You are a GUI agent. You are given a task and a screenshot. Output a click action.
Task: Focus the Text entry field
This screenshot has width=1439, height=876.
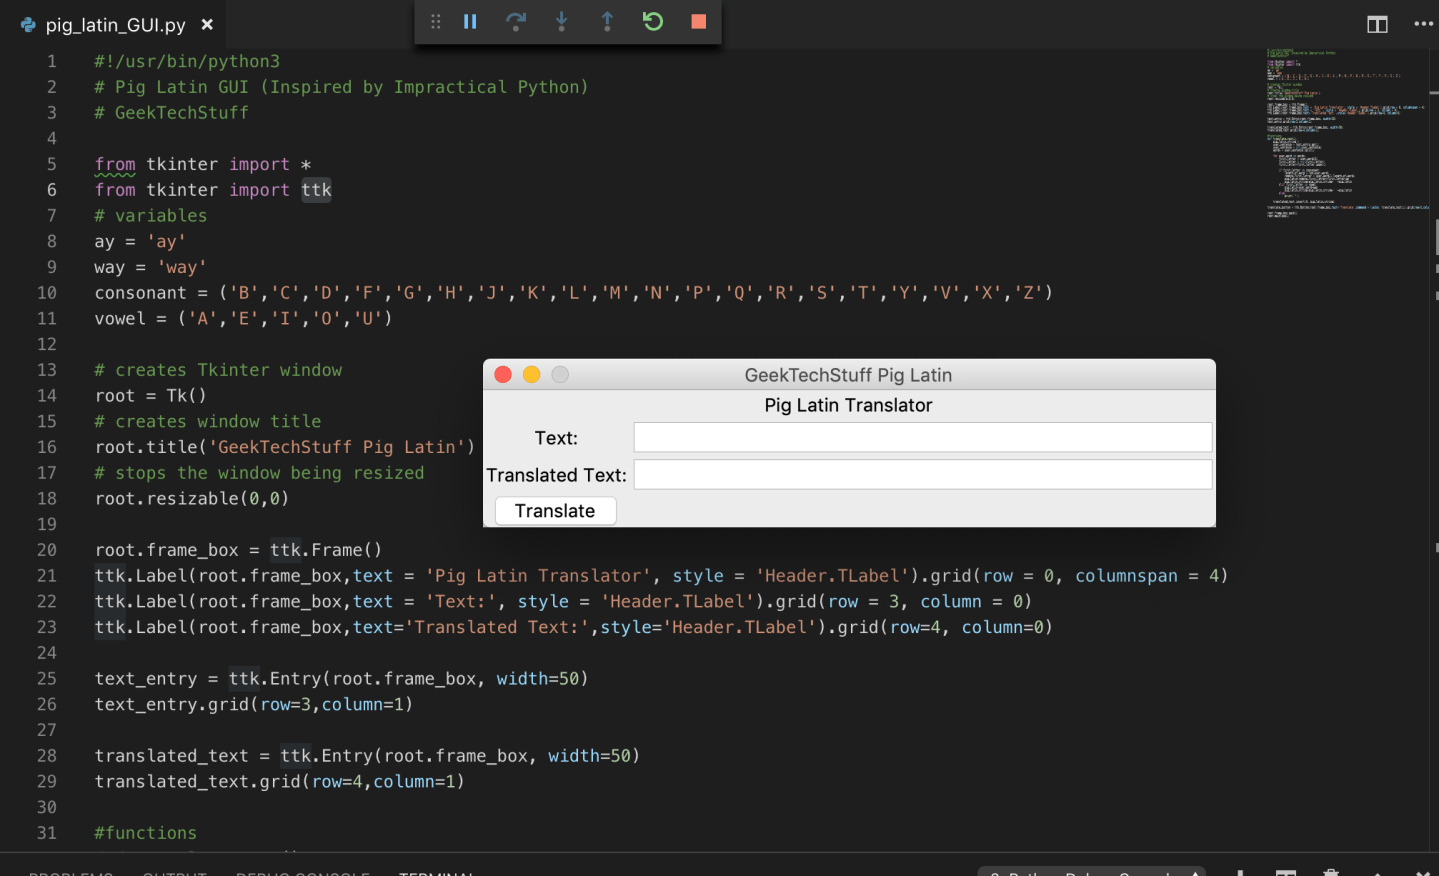pyautogui.click(x=923, y=437)
